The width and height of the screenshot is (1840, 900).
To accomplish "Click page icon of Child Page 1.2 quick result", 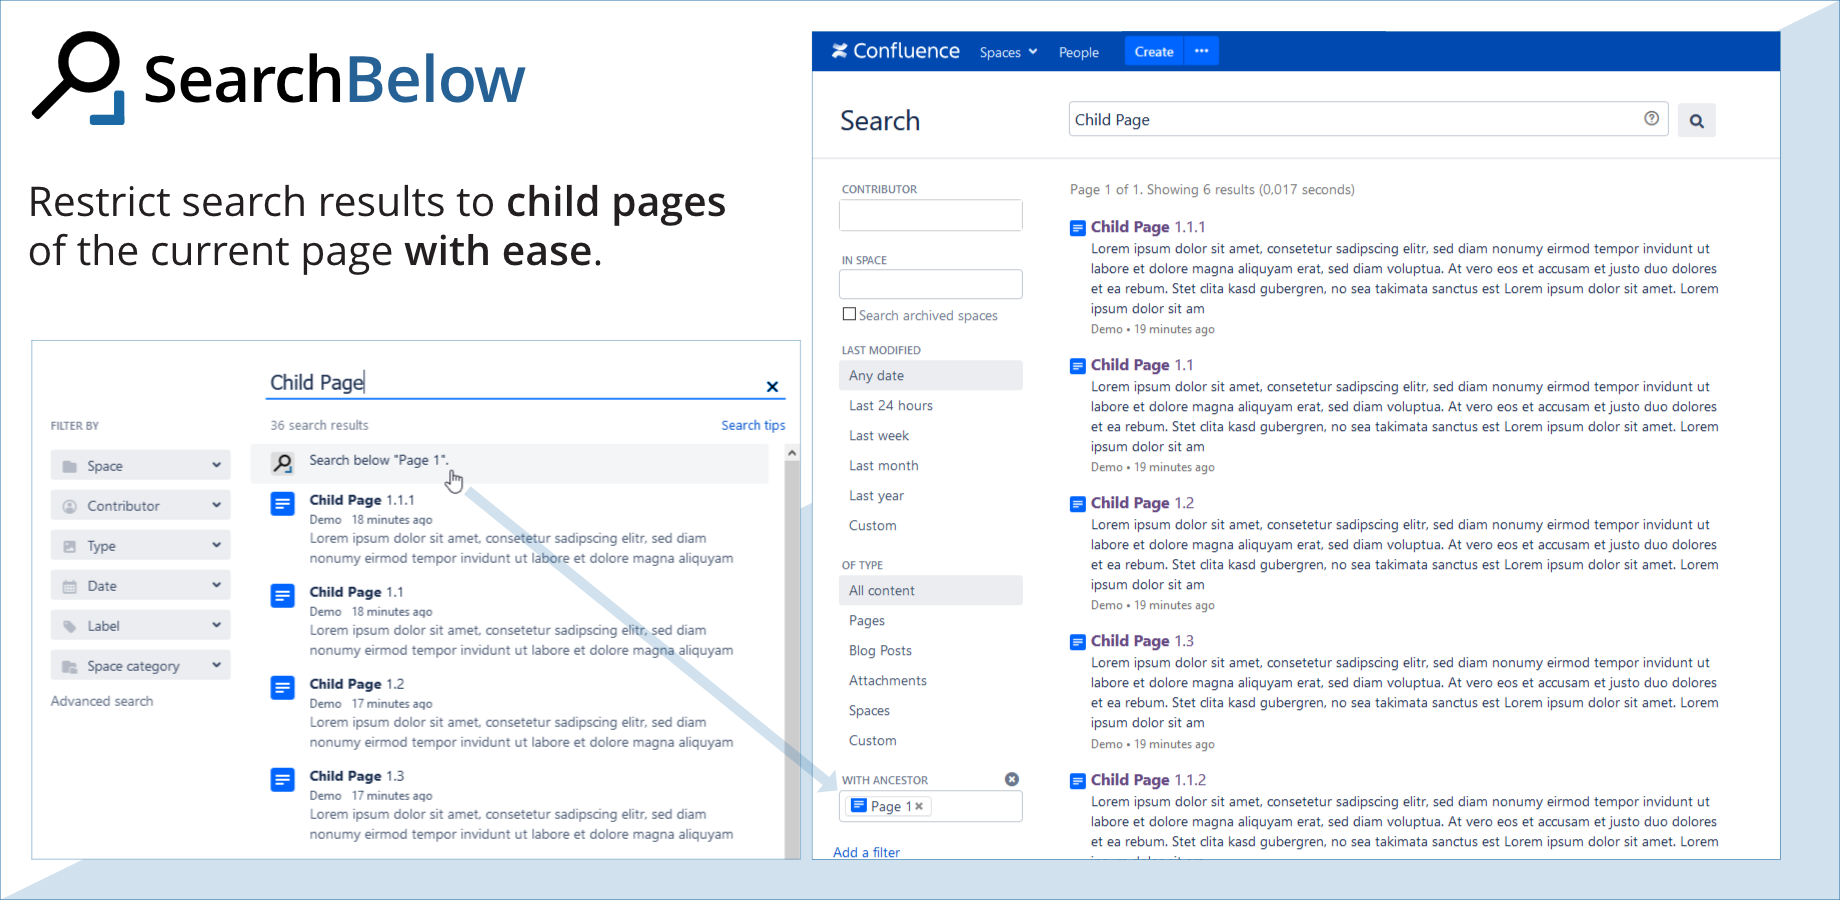I will click(x=283, y=688).
